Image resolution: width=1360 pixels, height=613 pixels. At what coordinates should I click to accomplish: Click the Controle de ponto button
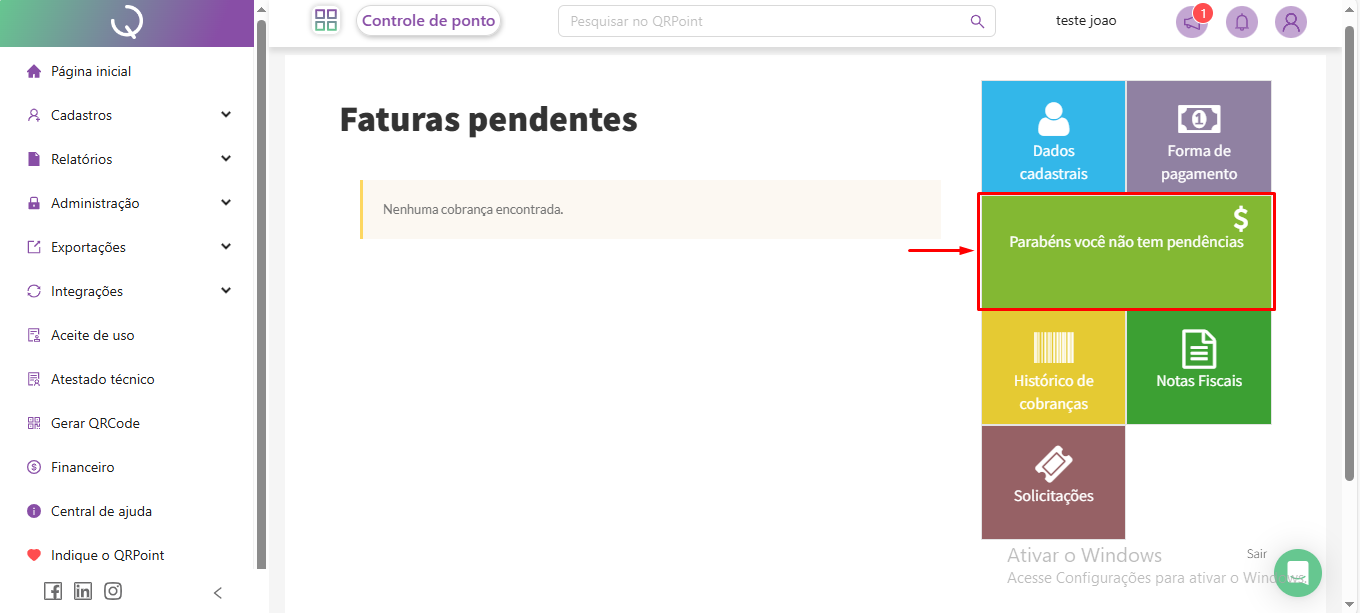428,21
